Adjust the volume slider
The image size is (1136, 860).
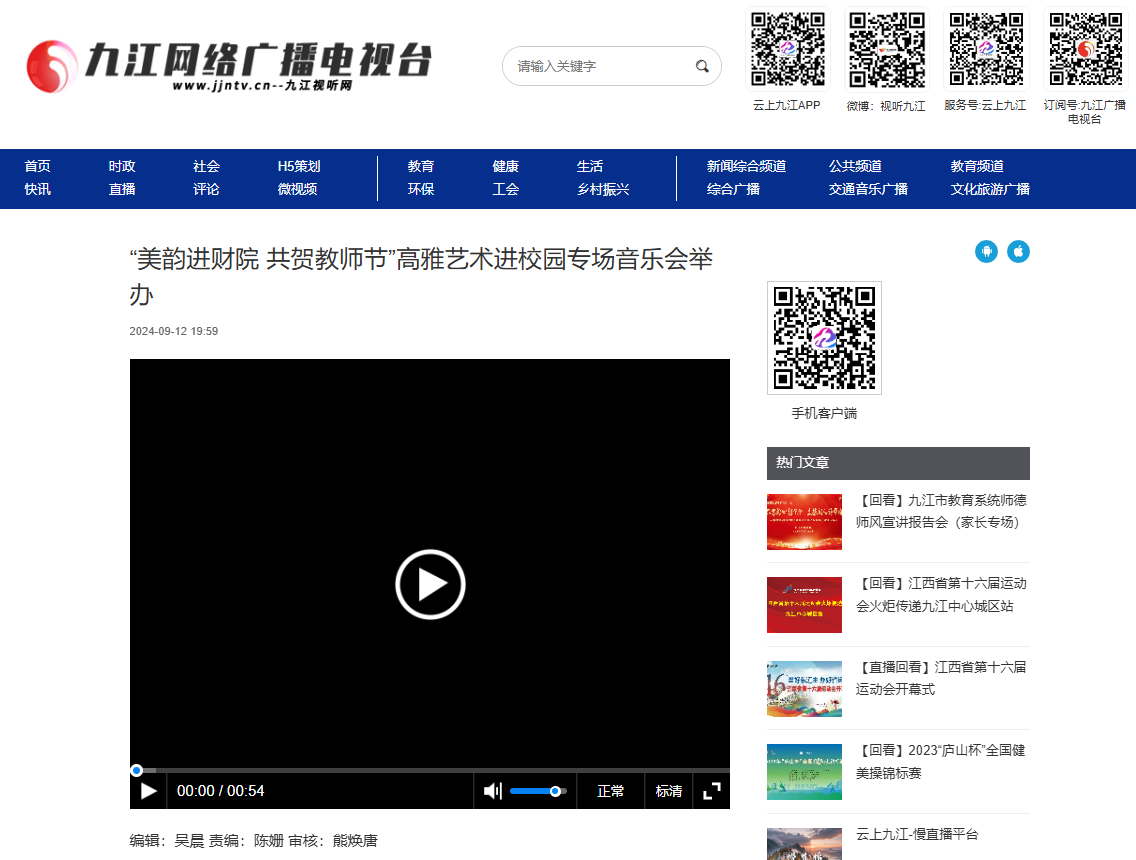tap(538, 791)
